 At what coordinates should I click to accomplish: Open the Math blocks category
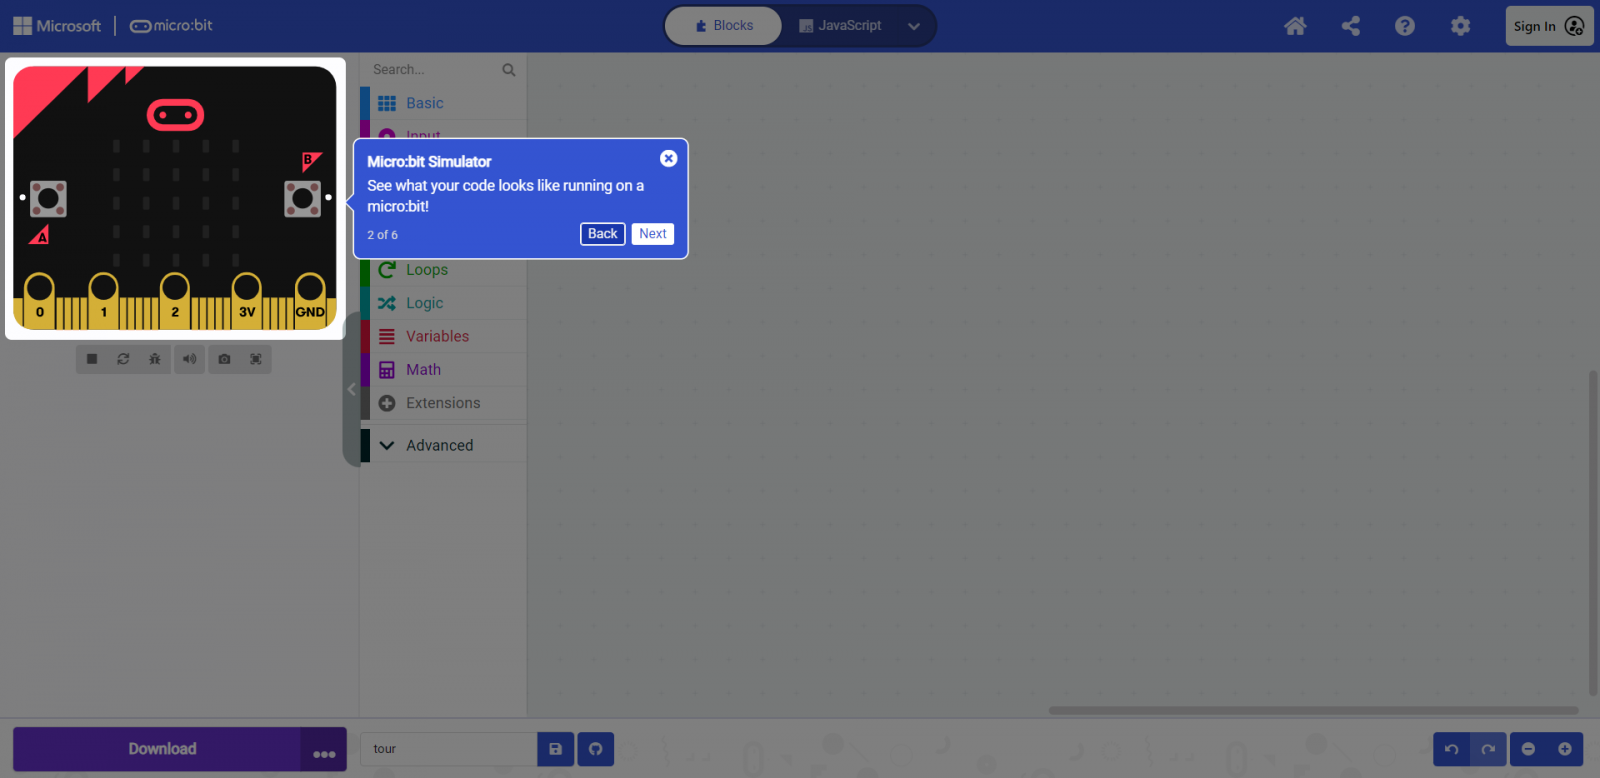tap(423, 370)
